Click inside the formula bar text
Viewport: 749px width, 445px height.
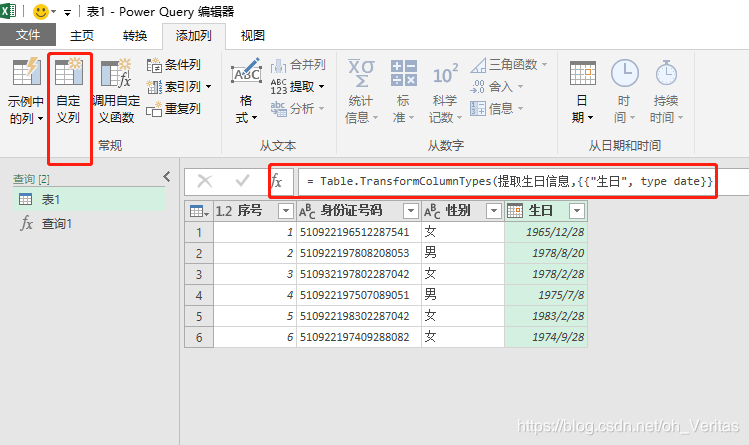510,181
